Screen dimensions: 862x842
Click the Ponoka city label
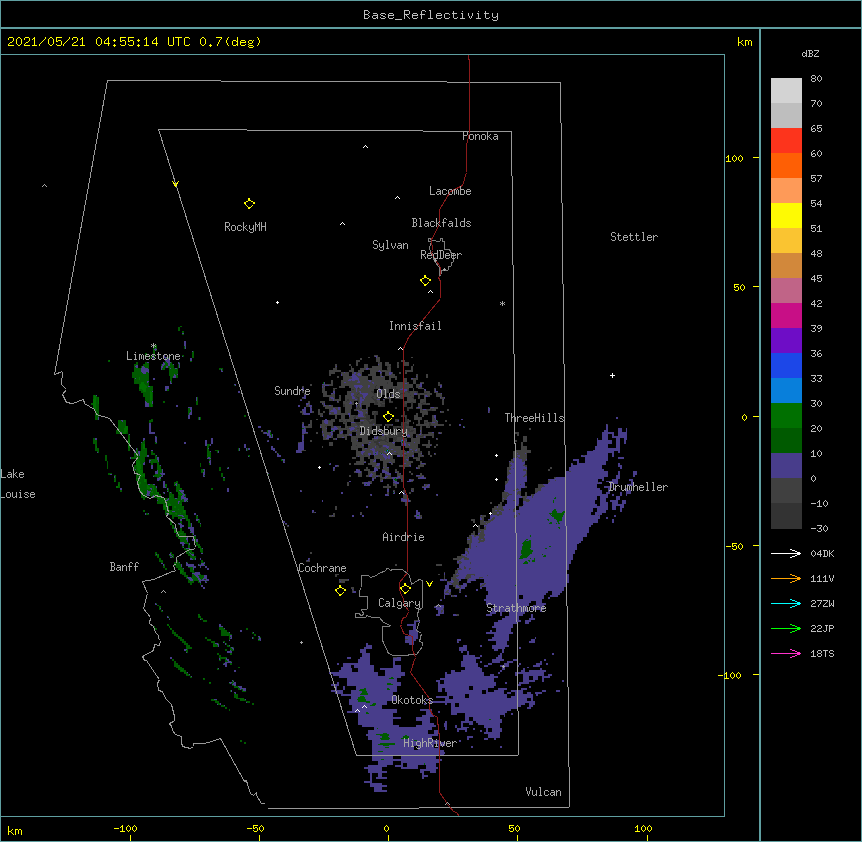tap(480, 136)
